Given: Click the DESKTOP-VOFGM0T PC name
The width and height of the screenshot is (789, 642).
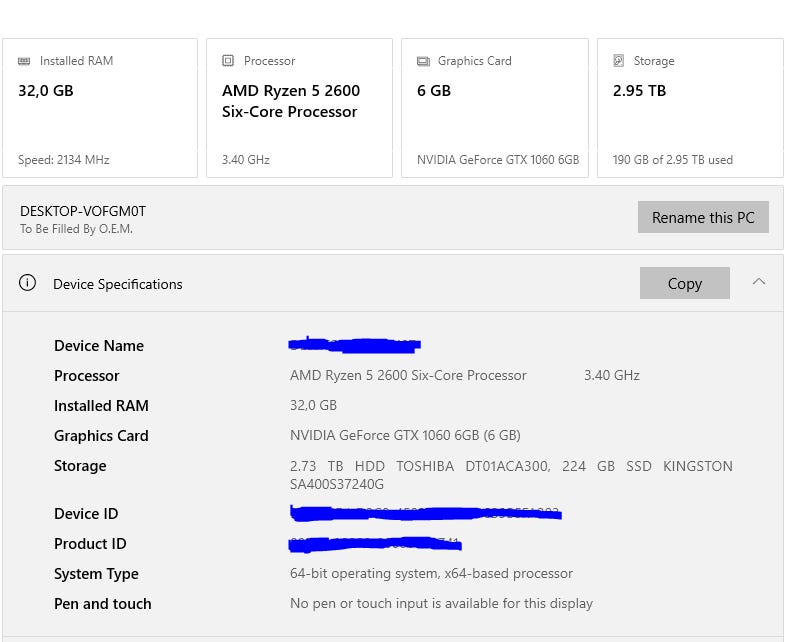Looking at the screenshot, I should tap(83, 211).
